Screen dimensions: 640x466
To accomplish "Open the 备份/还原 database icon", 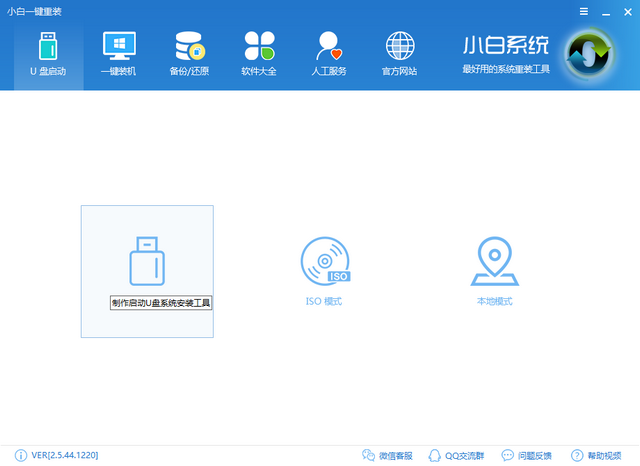I will coord(189,46).
